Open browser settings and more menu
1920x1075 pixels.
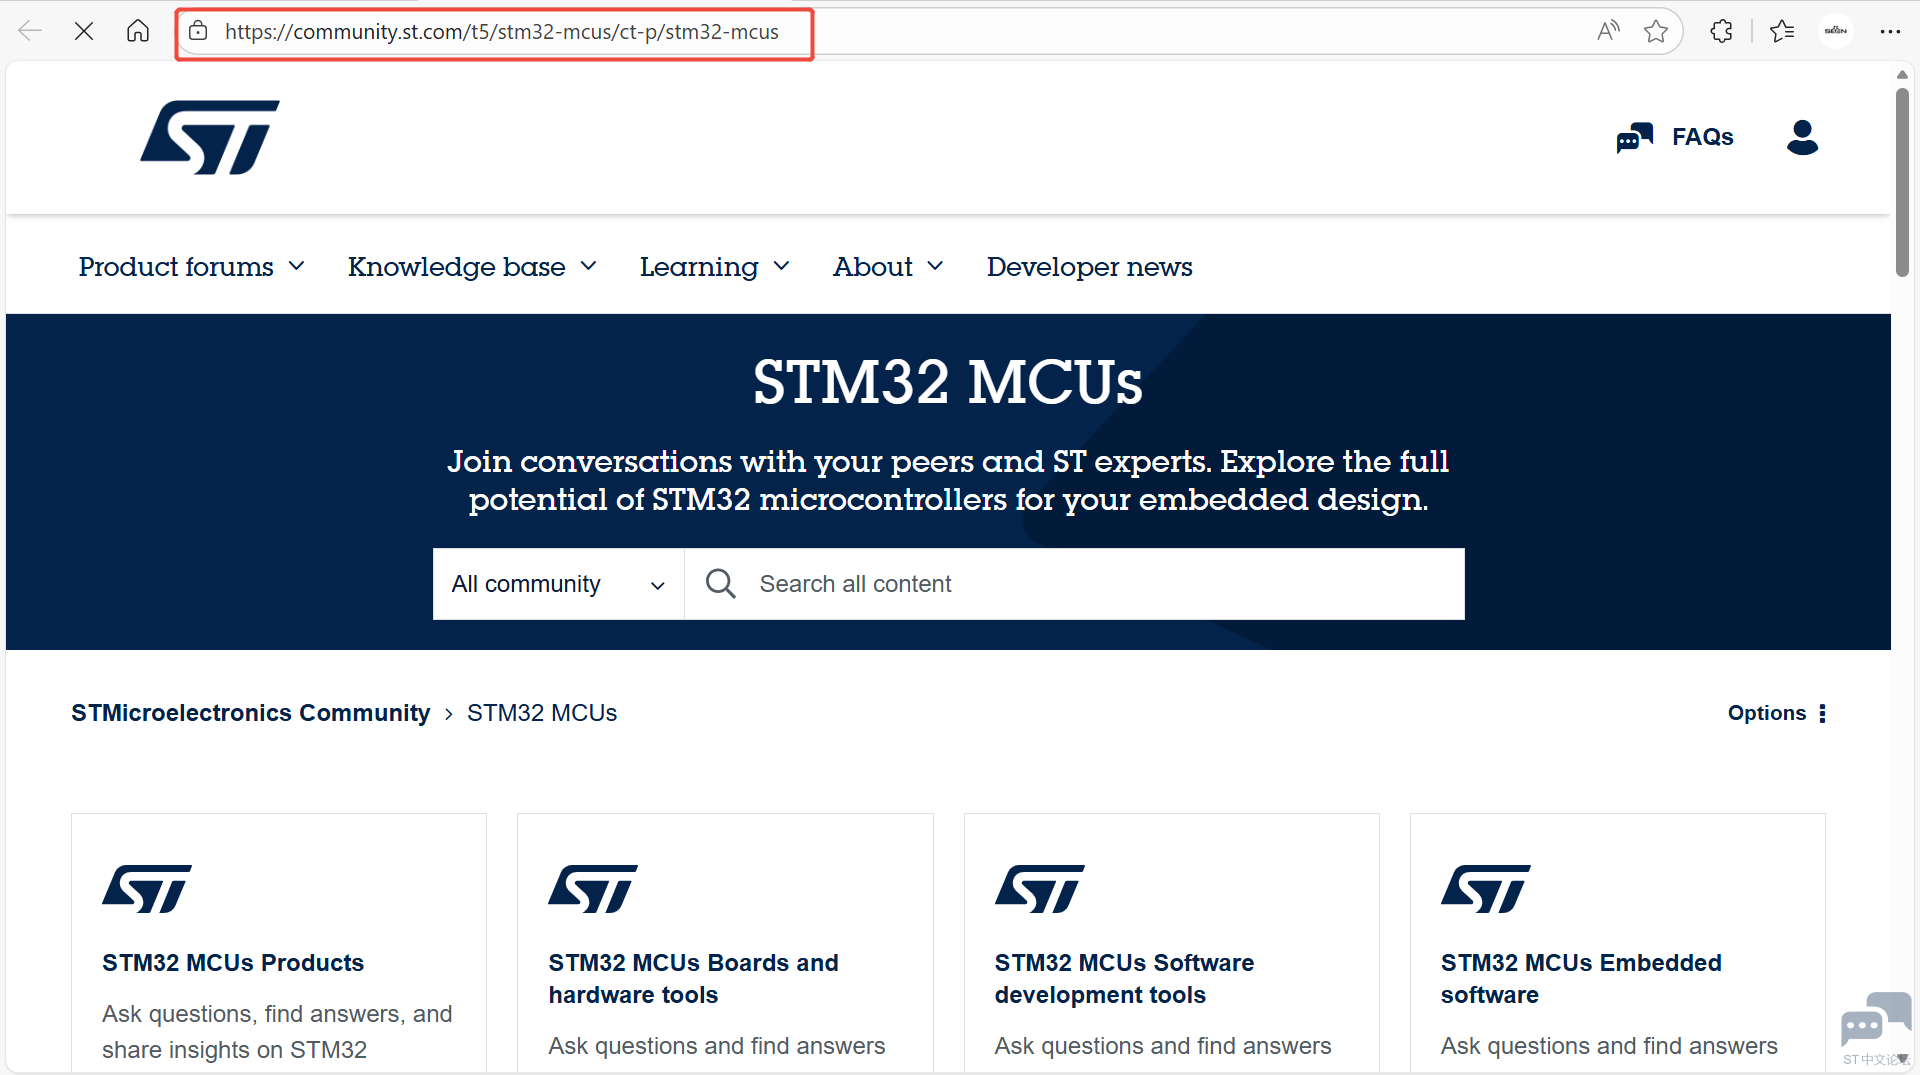(1890, 31)
